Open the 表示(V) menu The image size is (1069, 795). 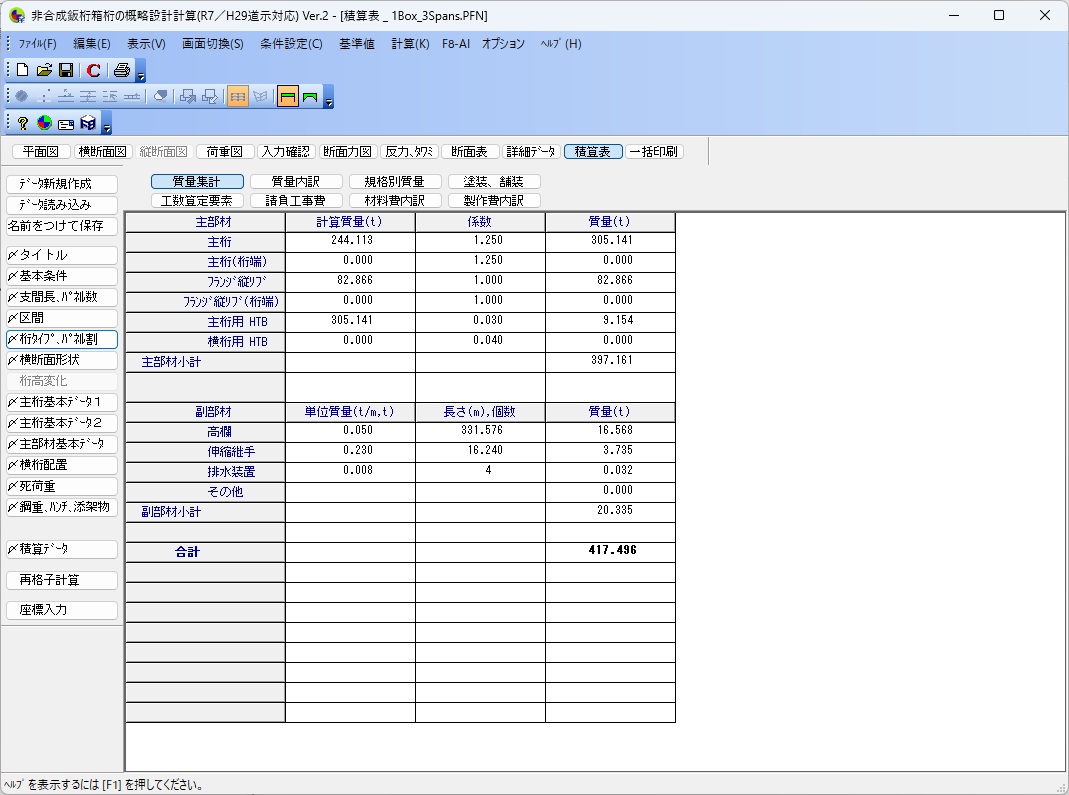(x=146, y=44)
